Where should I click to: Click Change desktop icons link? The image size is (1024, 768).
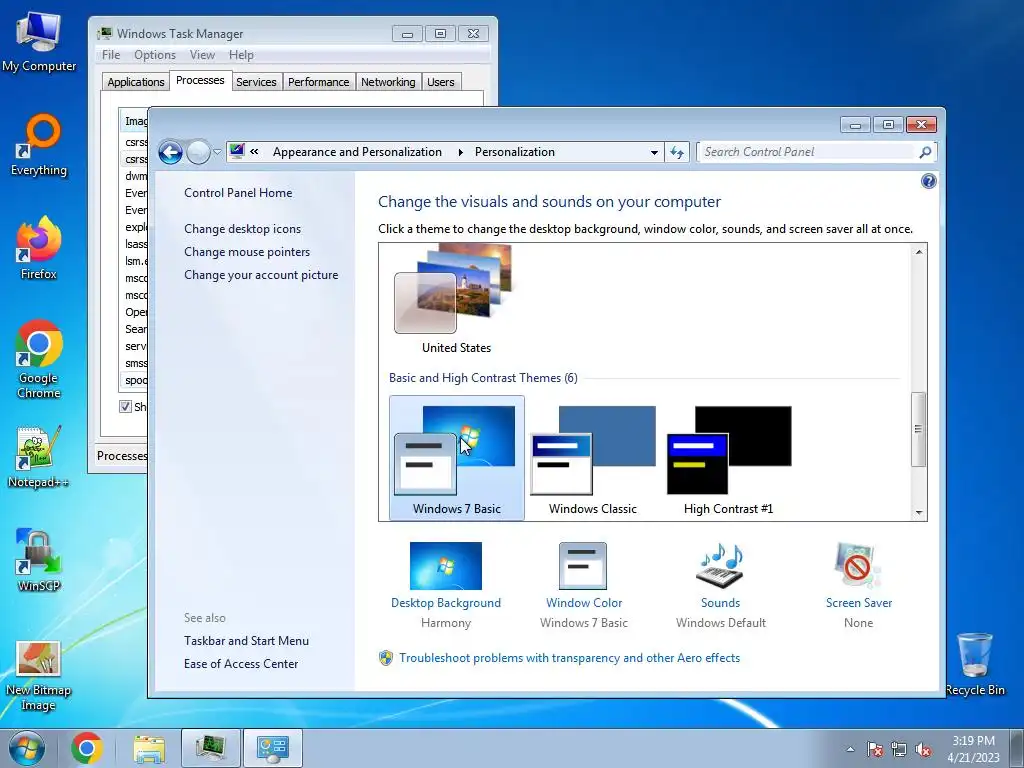pyautogui.click(x=242, y=229)
